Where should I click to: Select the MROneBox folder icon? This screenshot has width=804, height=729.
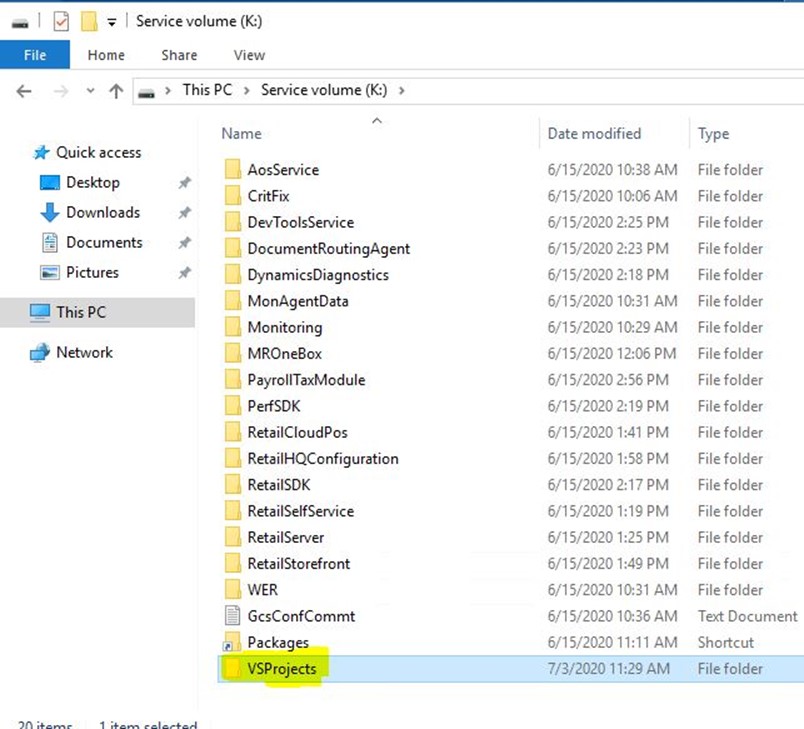[233, 353]
